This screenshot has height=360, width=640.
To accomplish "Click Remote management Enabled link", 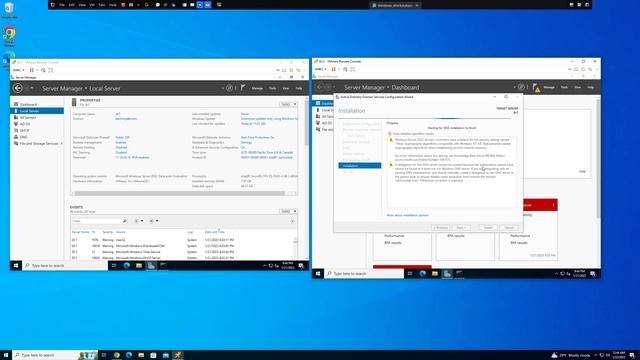I will click(121, 142).
